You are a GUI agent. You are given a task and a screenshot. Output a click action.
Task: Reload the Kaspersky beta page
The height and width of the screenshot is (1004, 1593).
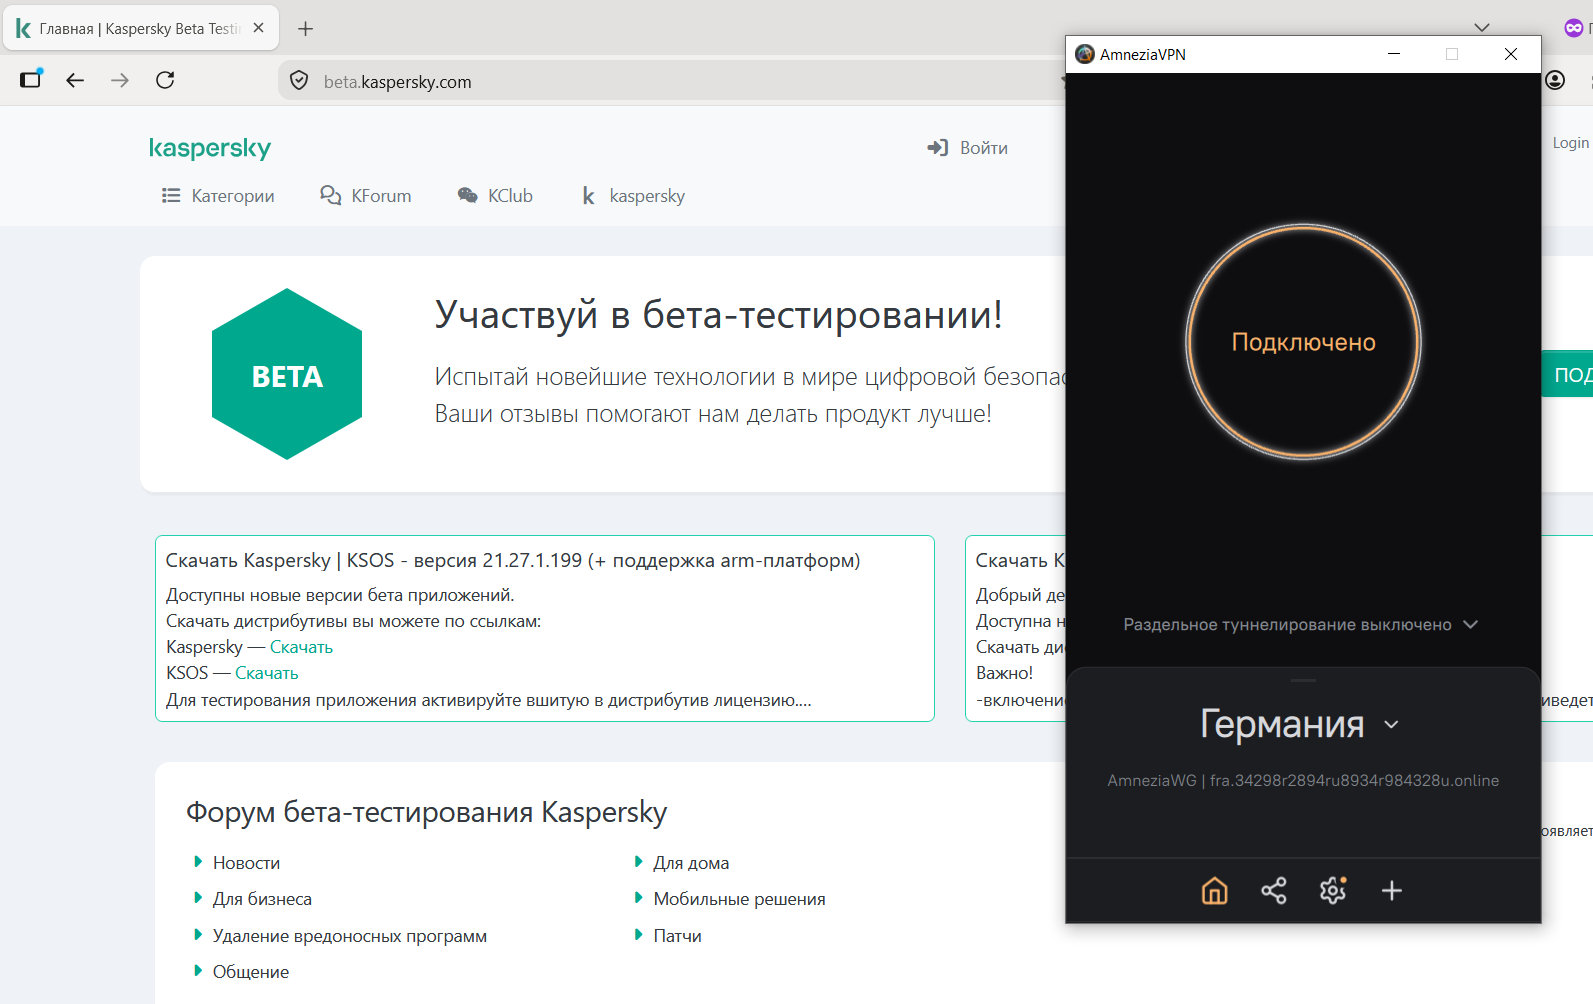(165, 80)
